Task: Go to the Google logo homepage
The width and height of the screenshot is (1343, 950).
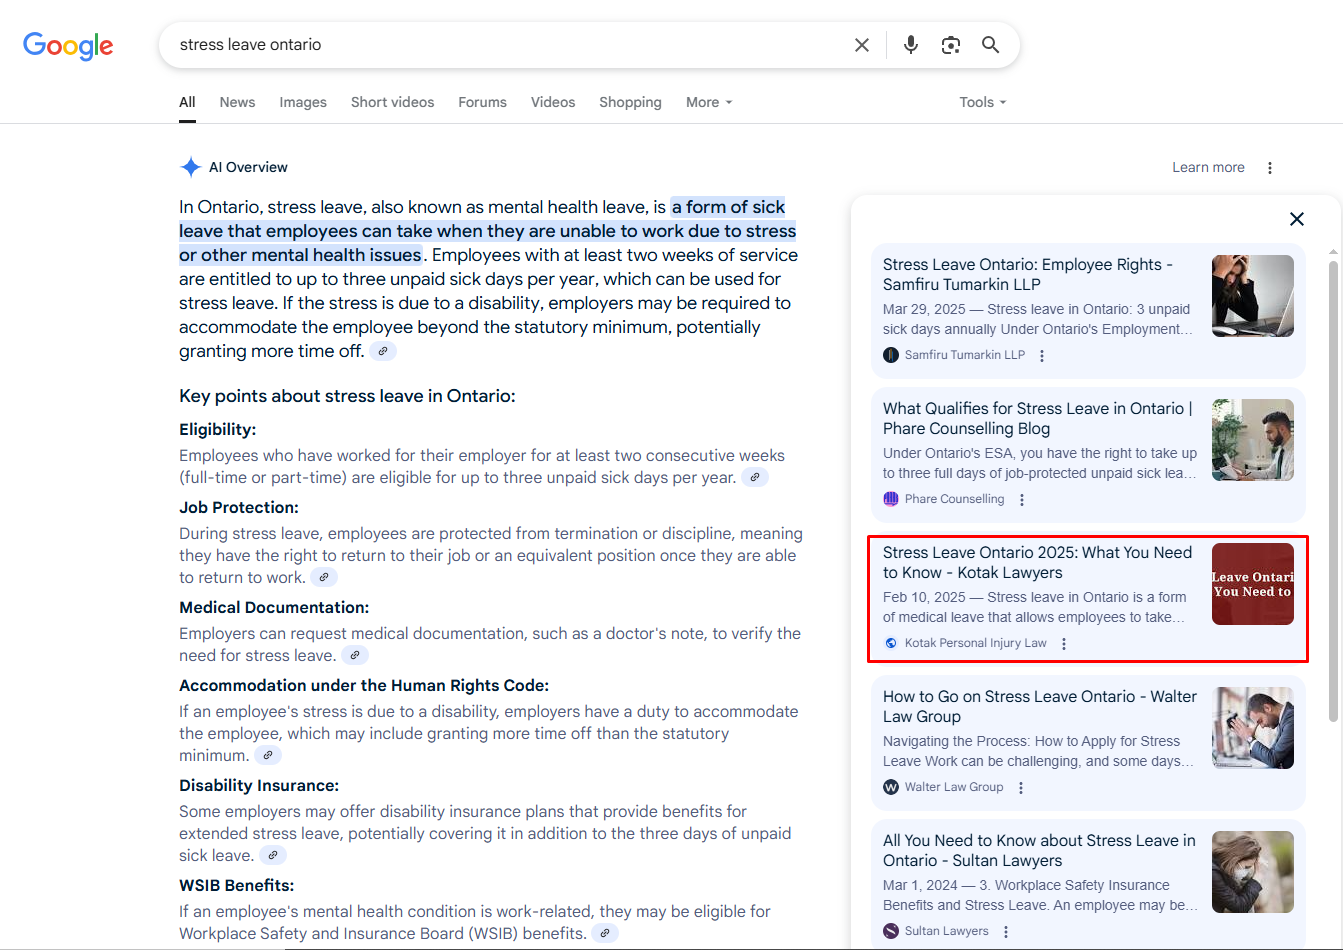Action: tap(68, 46)
